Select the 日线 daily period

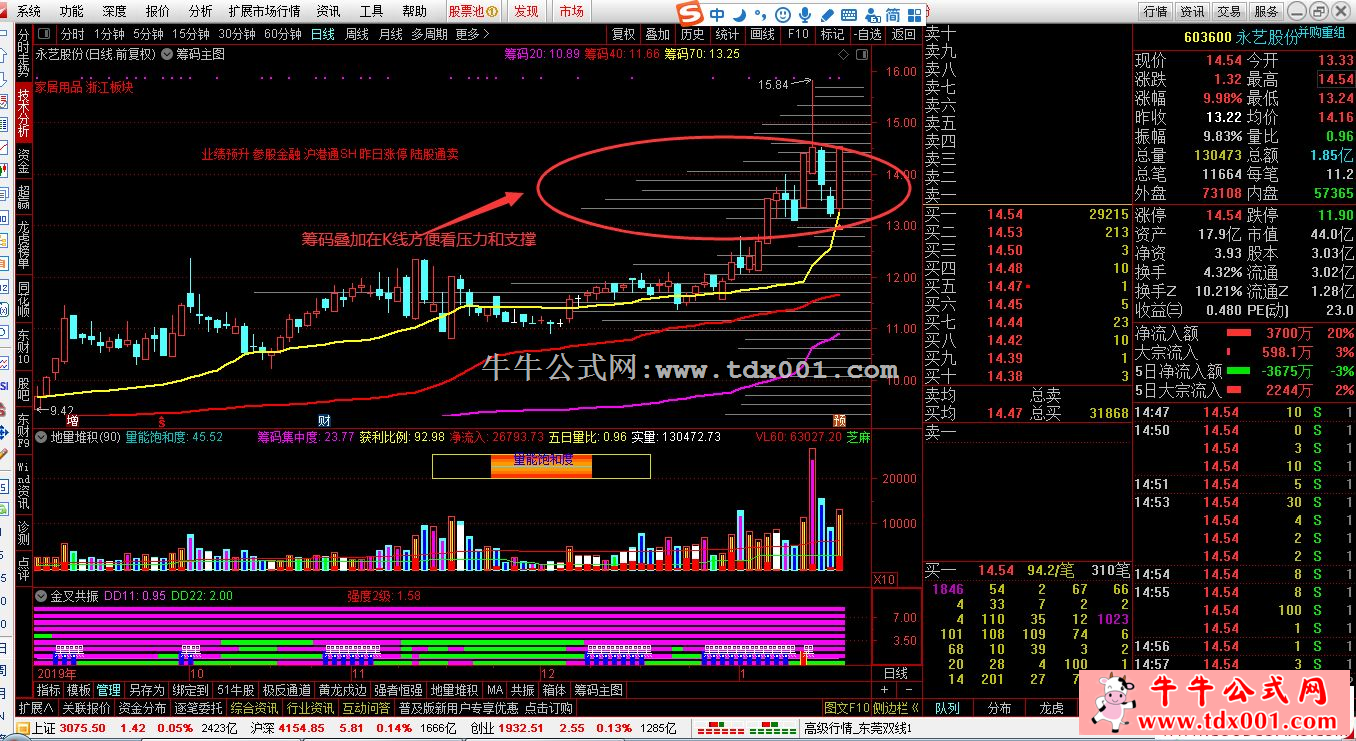pos(322,33)
